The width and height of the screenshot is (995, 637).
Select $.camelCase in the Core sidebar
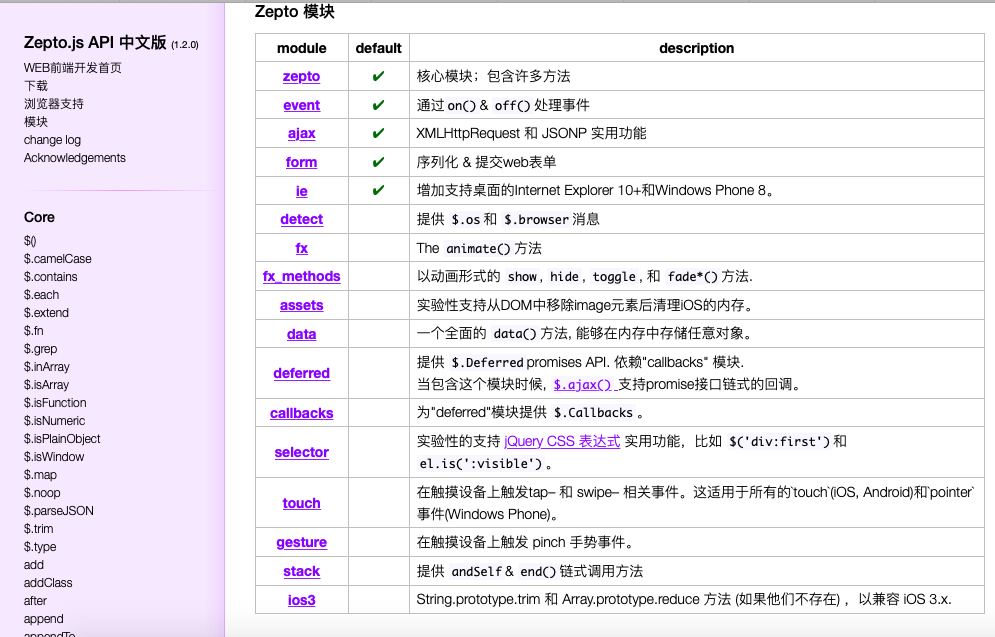57,258
